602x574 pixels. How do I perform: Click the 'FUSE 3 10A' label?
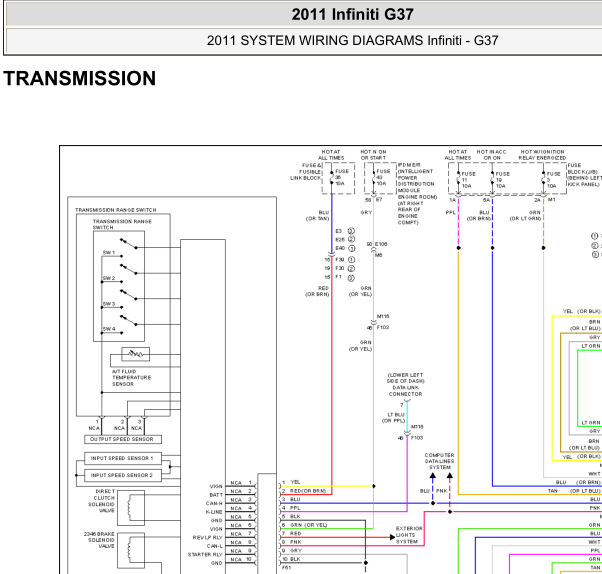(x=553, y=180)
